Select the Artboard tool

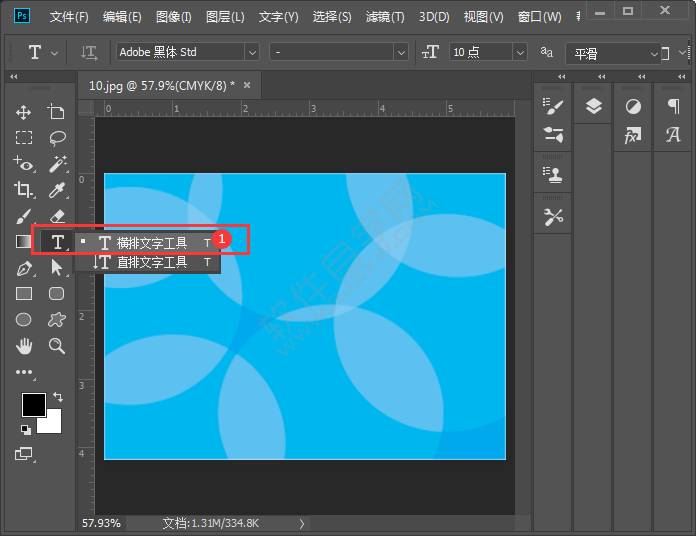tap(56, 112)
